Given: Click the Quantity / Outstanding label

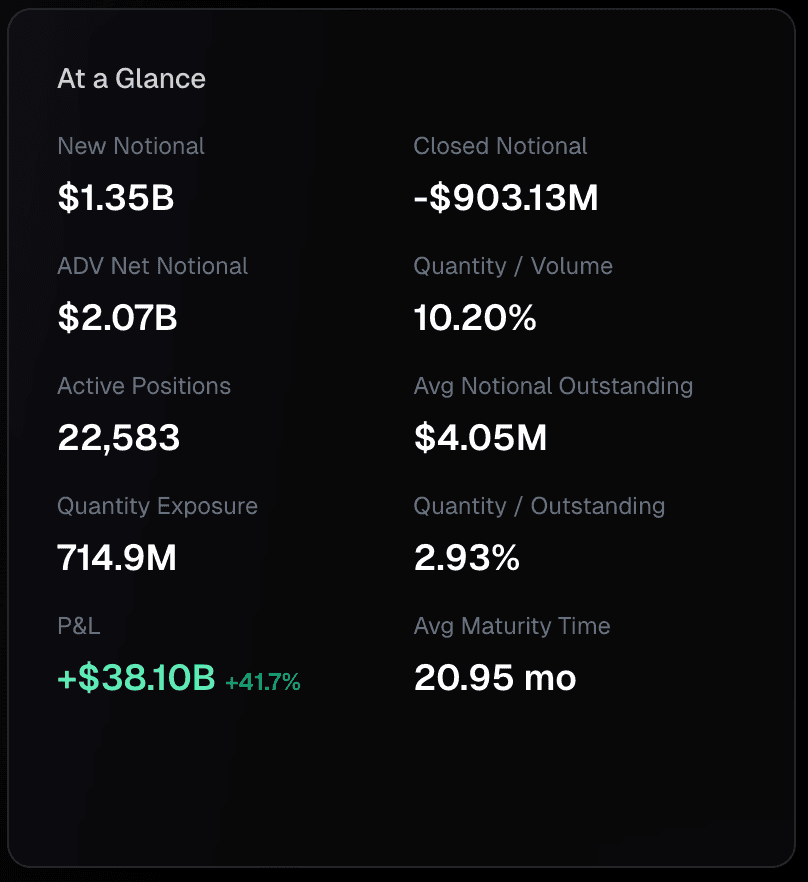Looking at the screenshot, I should coord(539,506).
